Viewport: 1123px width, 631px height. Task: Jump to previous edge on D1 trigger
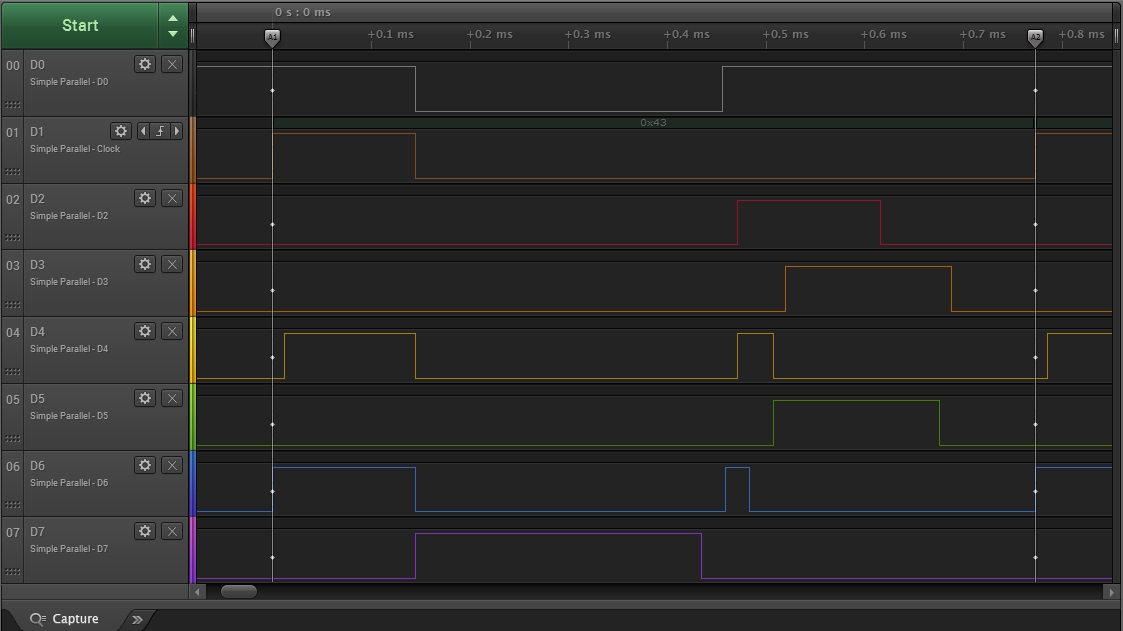pos(143,131)
